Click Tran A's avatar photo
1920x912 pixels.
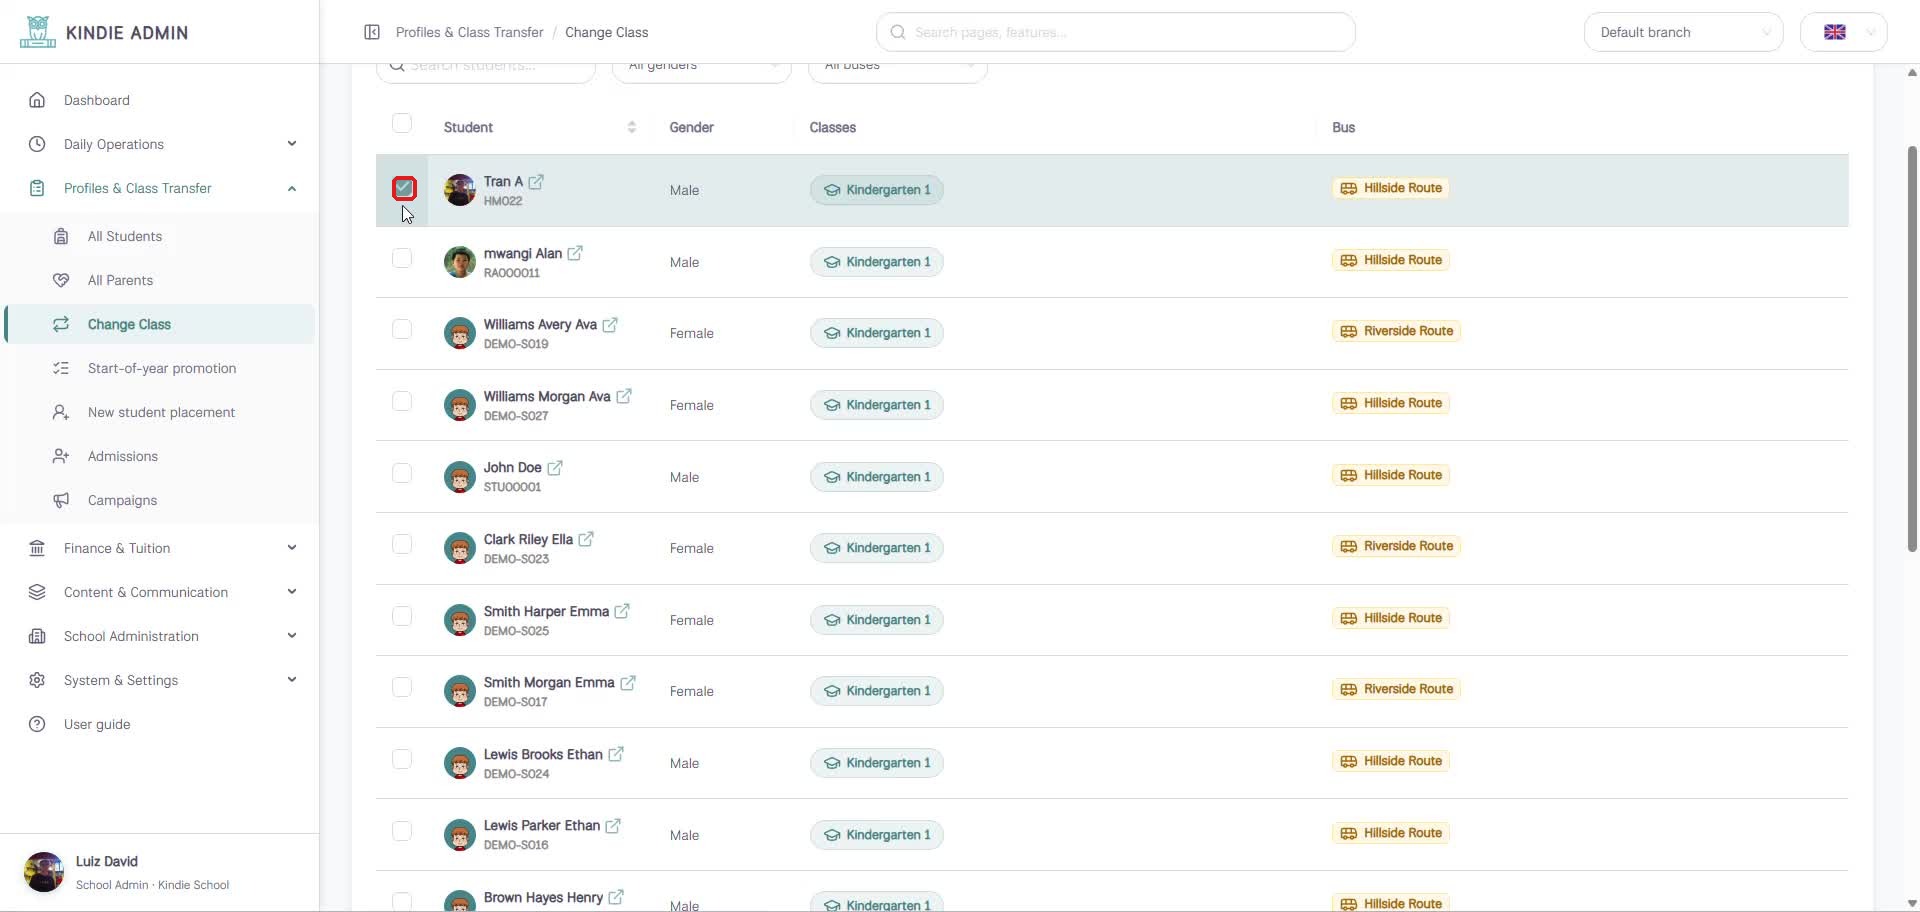[x=460, y=190]
